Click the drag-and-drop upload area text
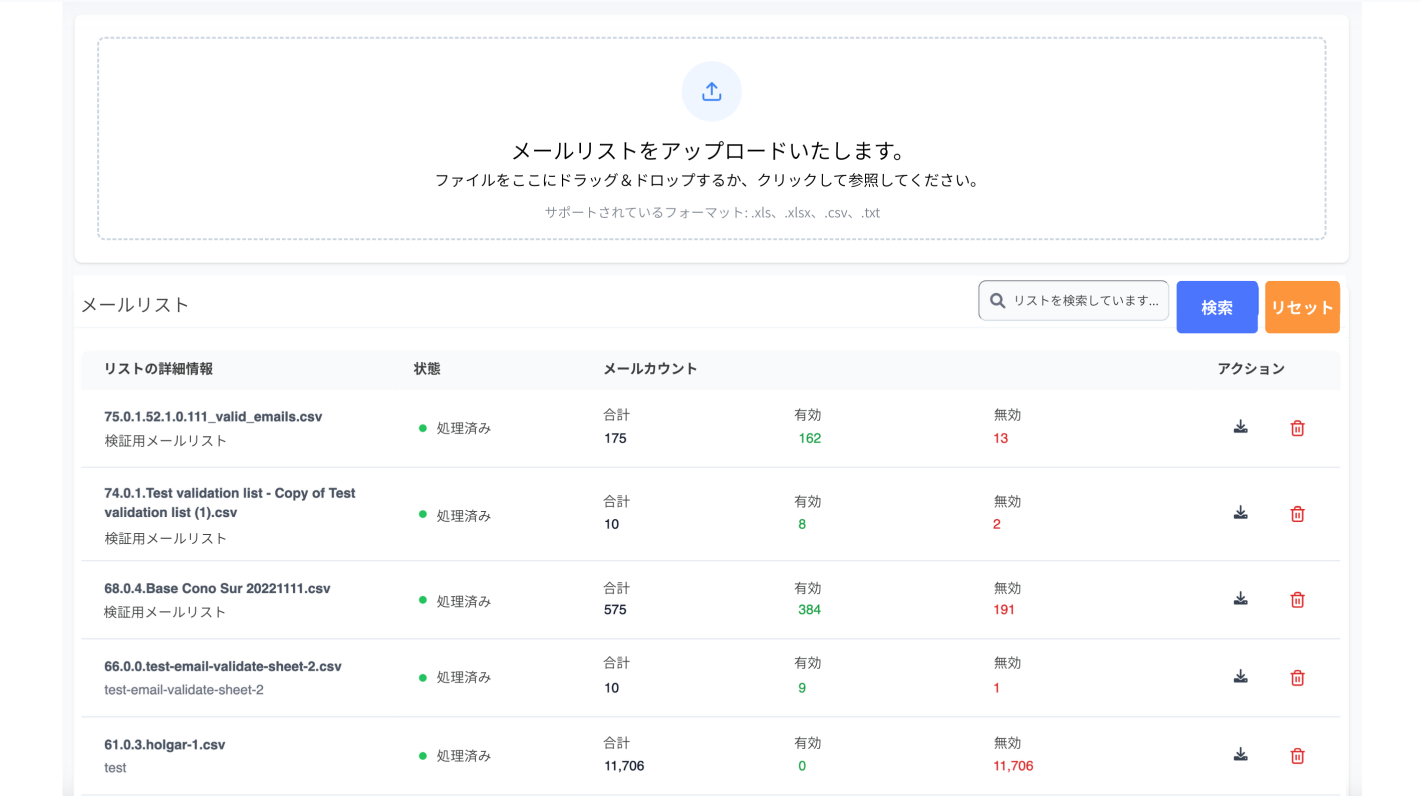This screenshot has width=1420, height=800. [706, 181]
